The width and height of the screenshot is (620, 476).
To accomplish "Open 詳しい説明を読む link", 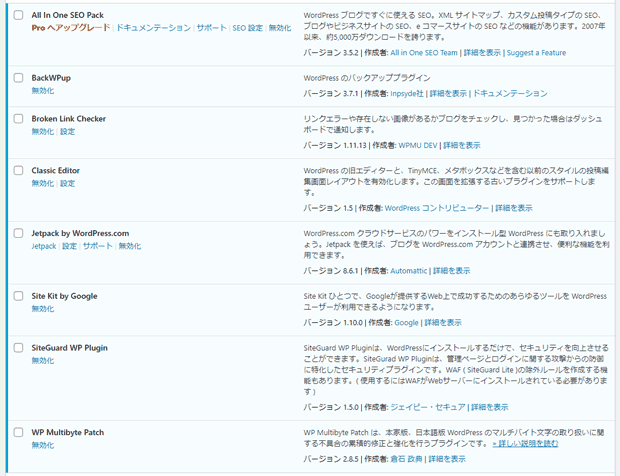I will [x=525, y=444].
